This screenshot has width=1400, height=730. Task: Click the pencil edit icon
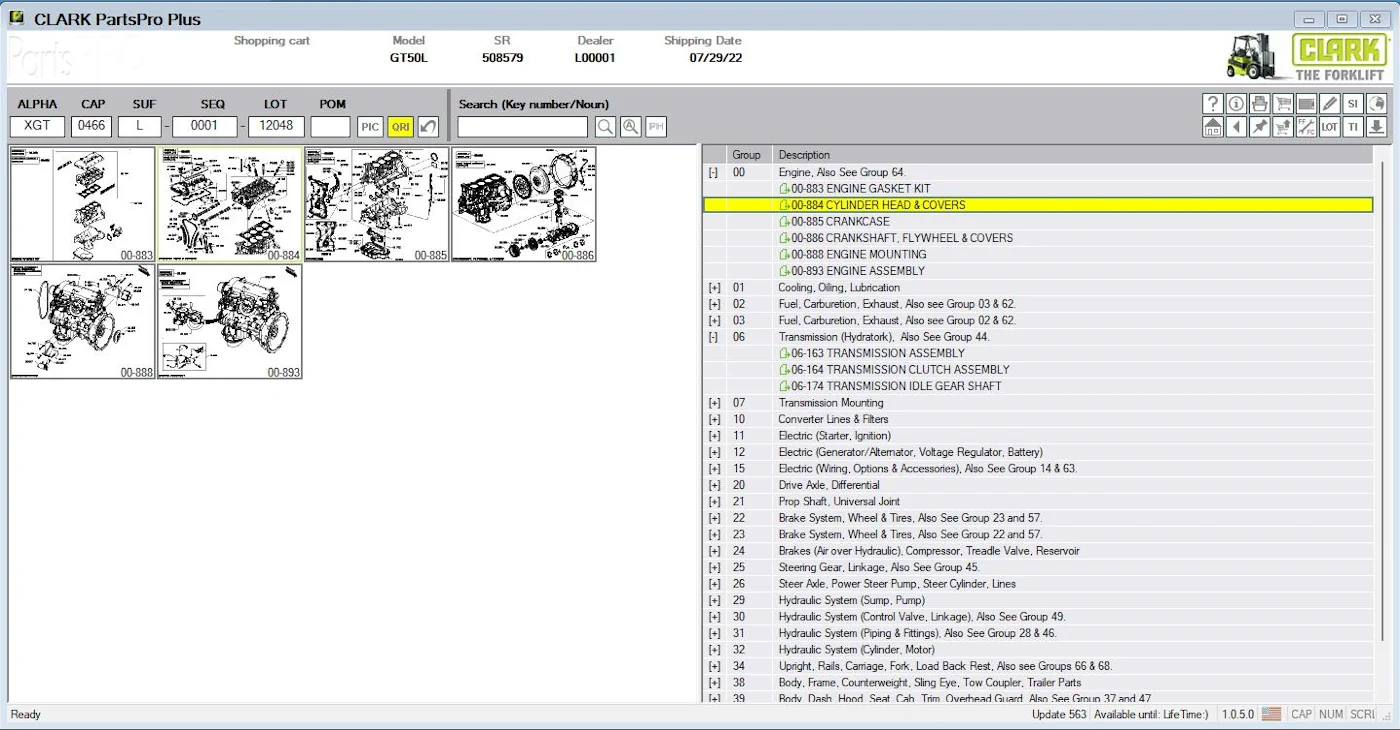(x=1330, y=103)
